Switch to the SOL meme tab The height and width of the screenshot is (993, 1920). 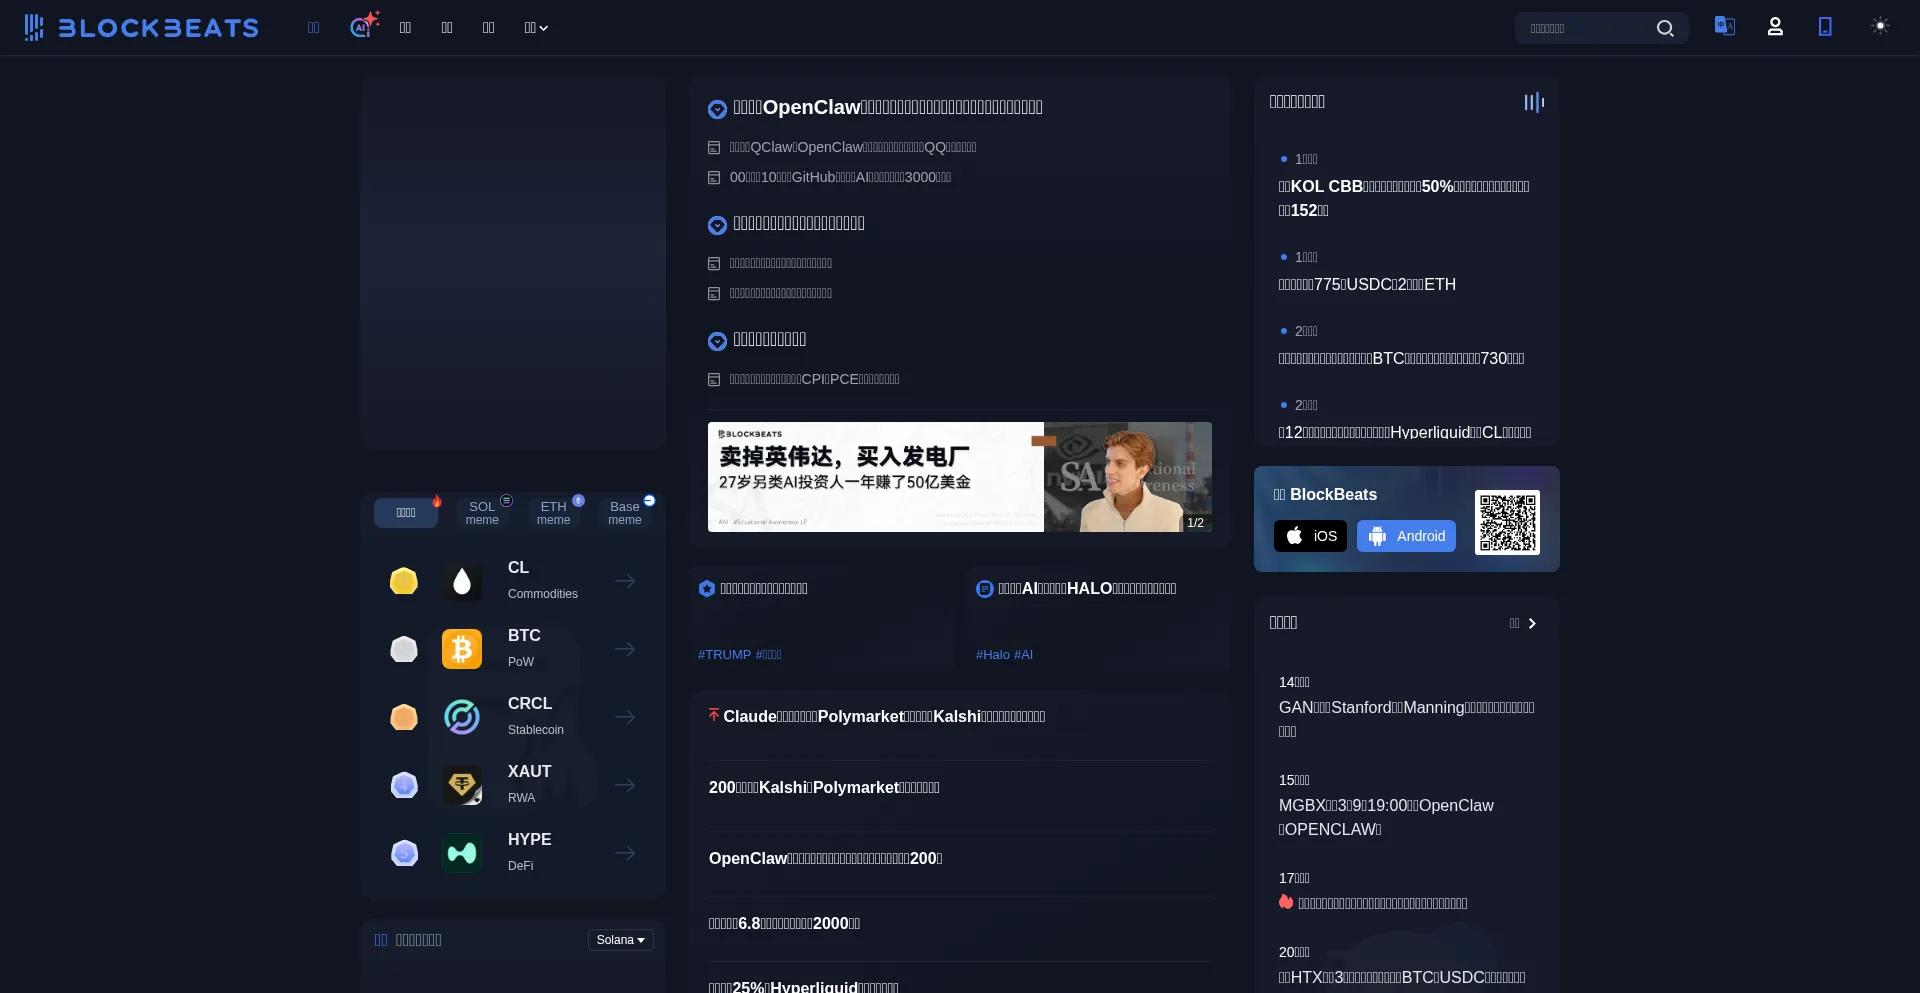pyautogui.click(x=482, y=513)
